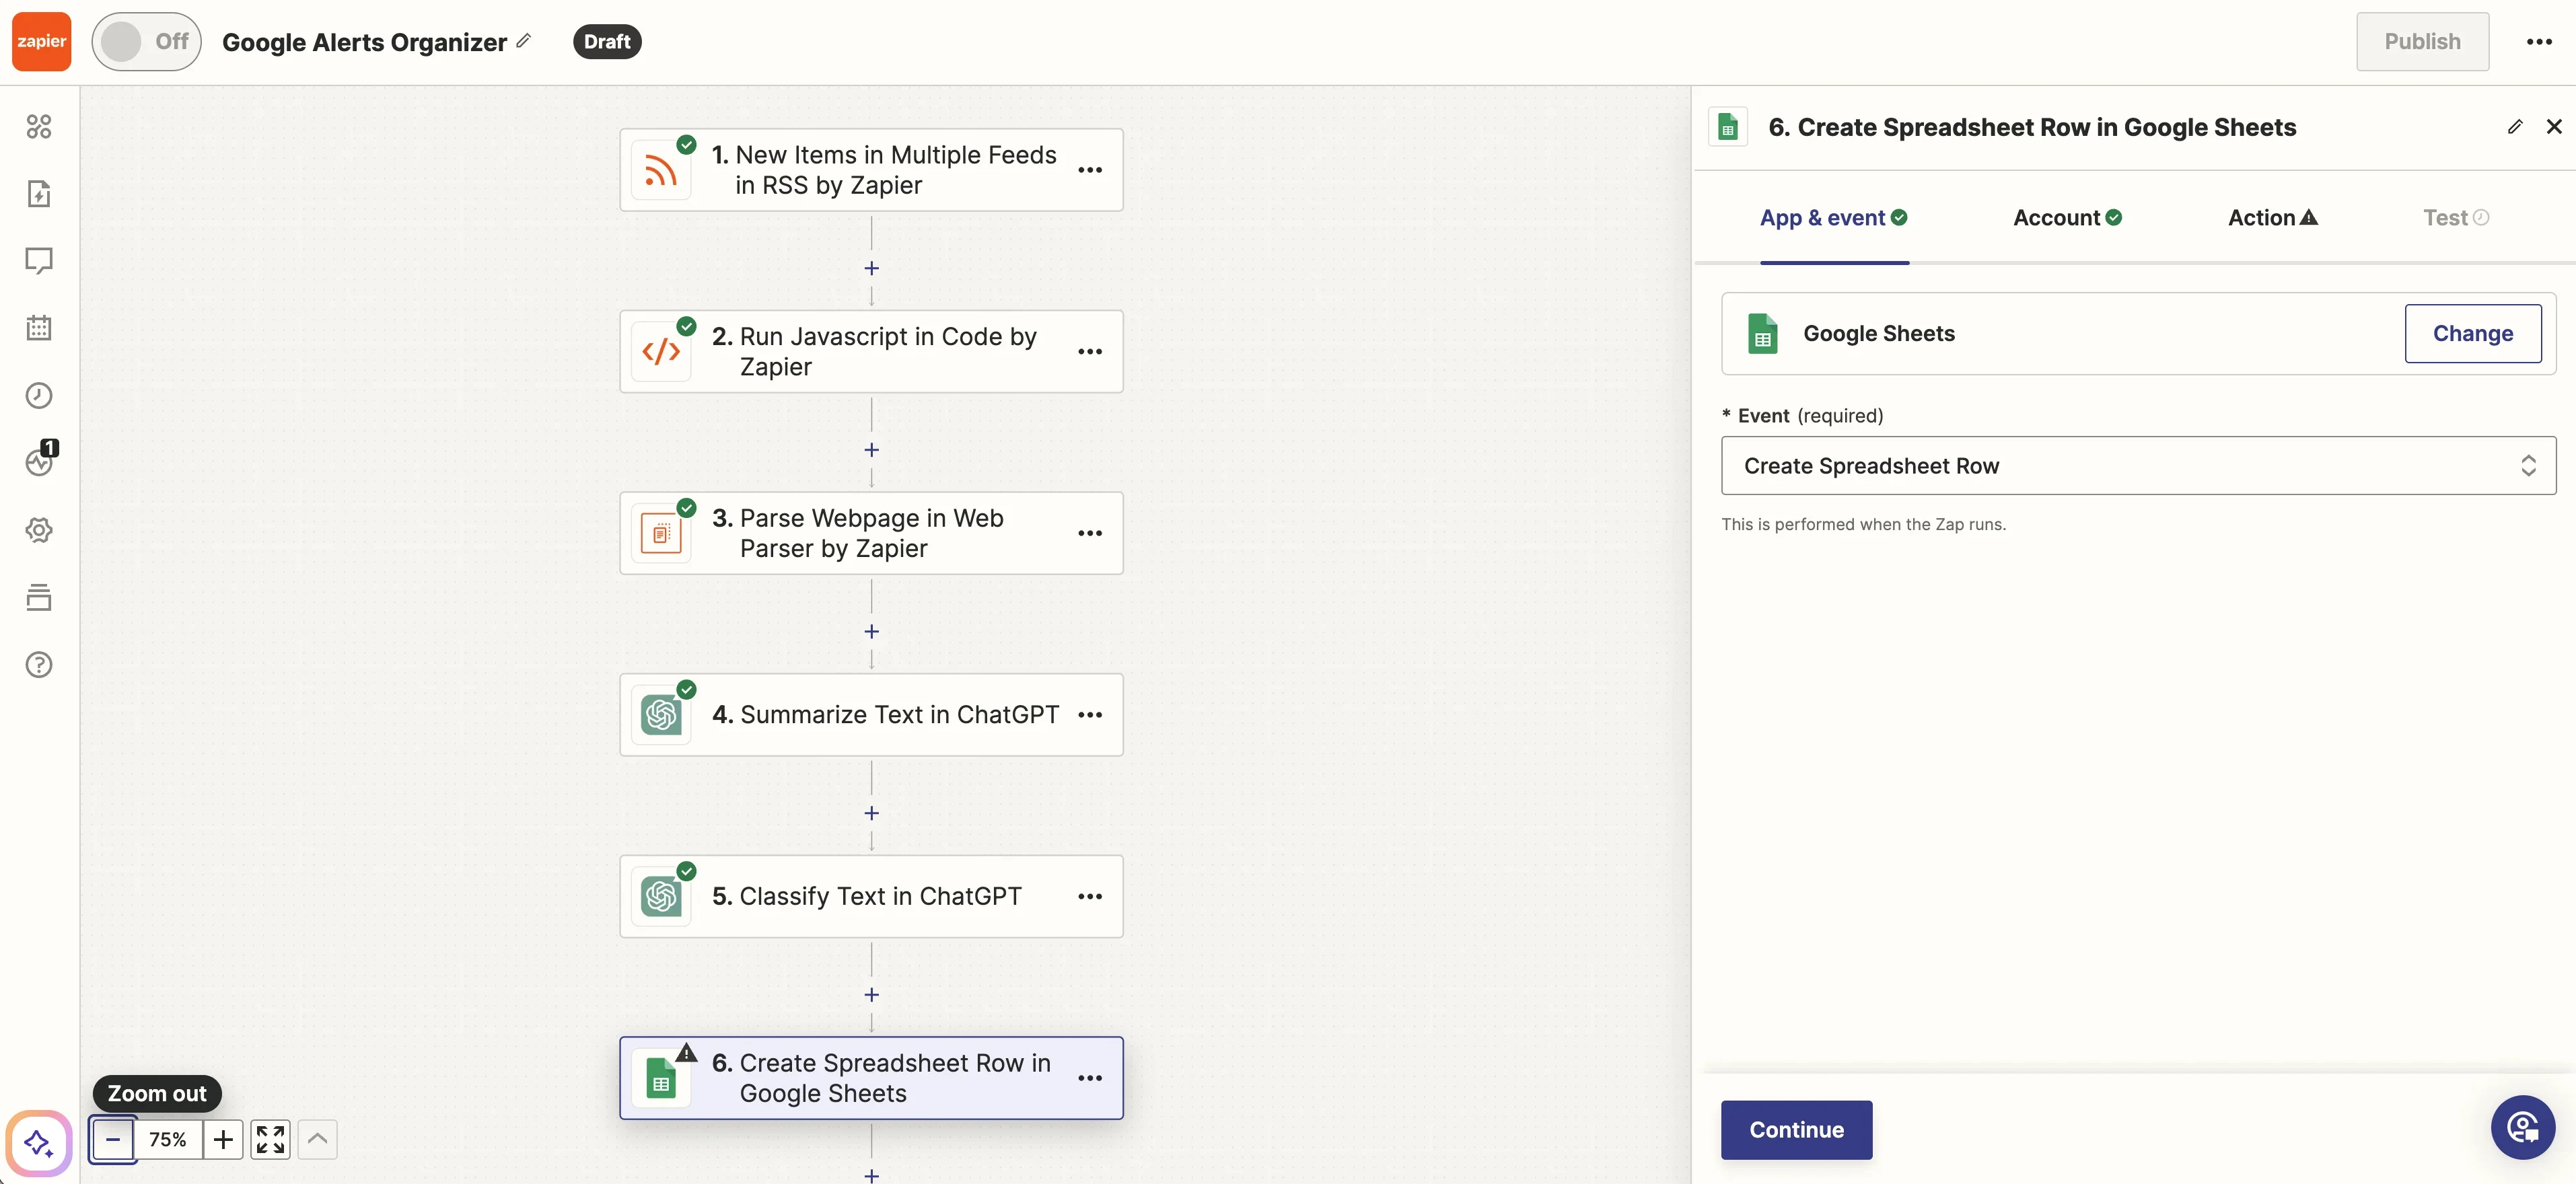This screenshot has width=2576, height=1184.
Task: Edit Zap name with pencil icon
Action: click(x=524, y=41)
